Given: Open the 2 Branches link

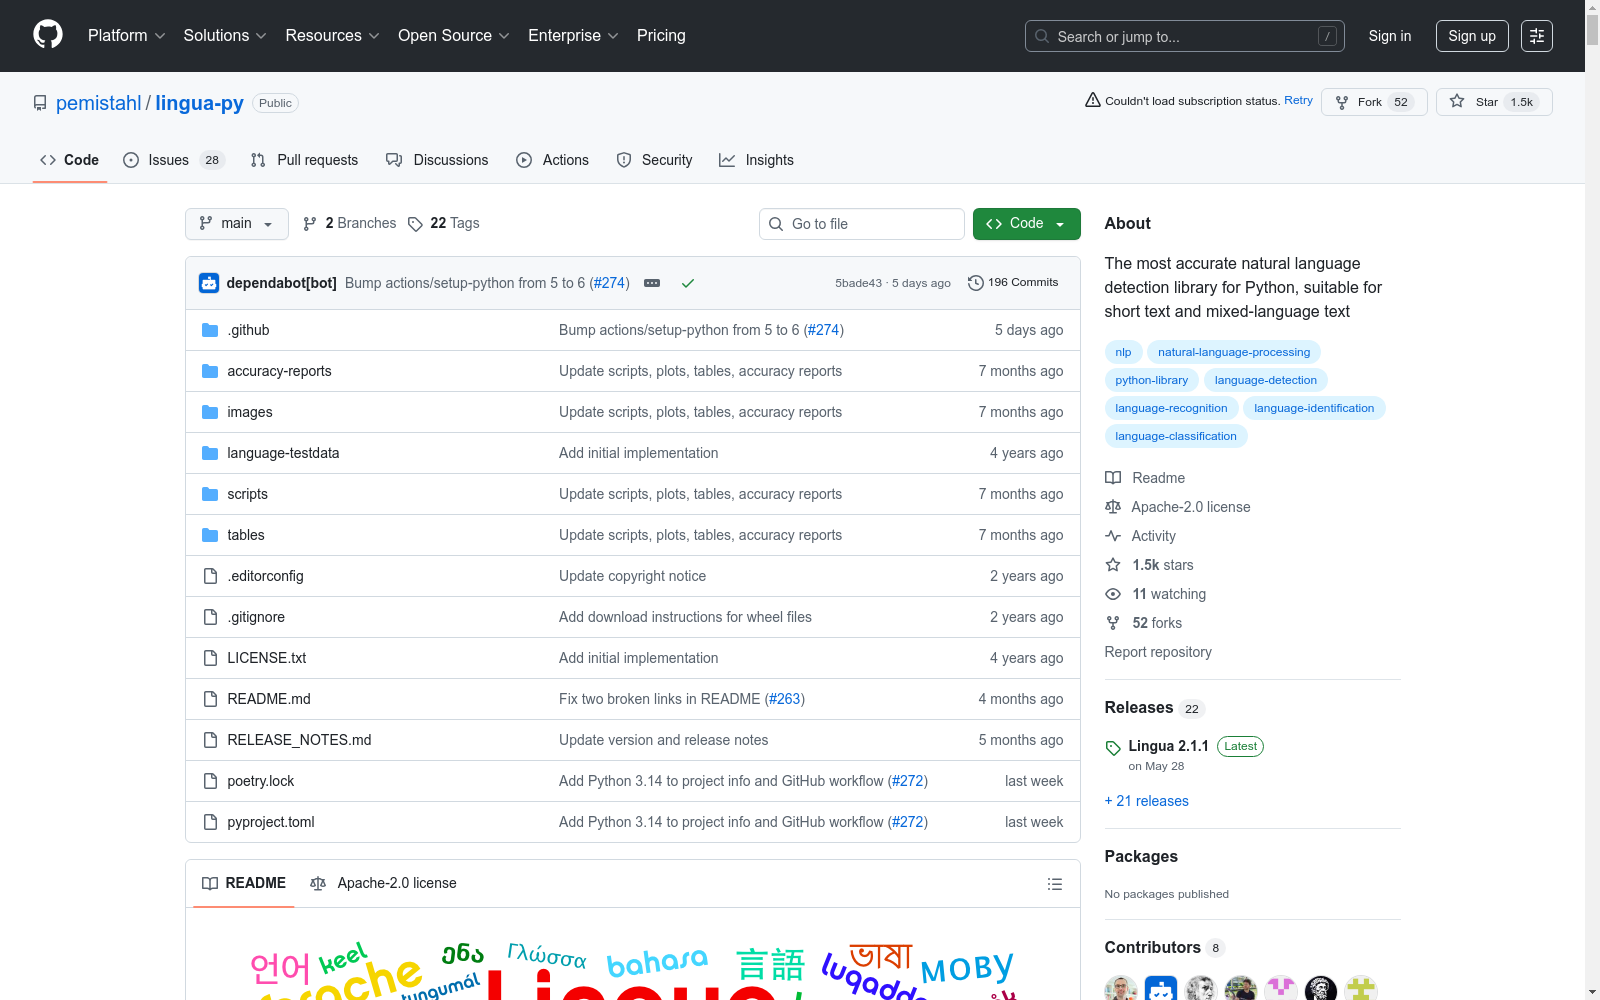Looking at the screenshot, I should [x=350, y=224].
